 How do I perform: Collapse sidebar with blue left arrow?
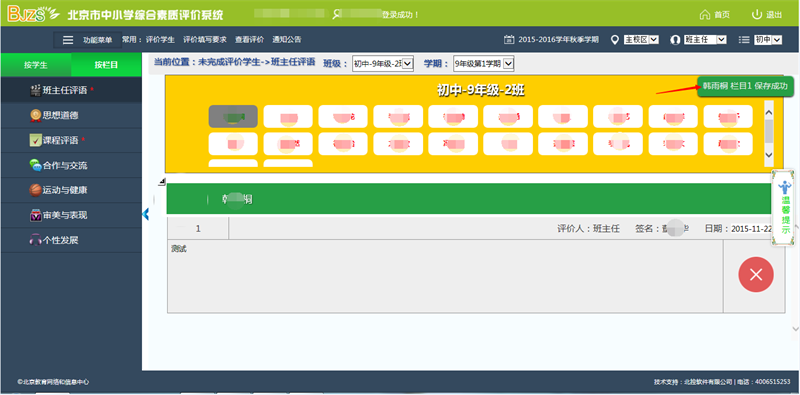point(146,214)
